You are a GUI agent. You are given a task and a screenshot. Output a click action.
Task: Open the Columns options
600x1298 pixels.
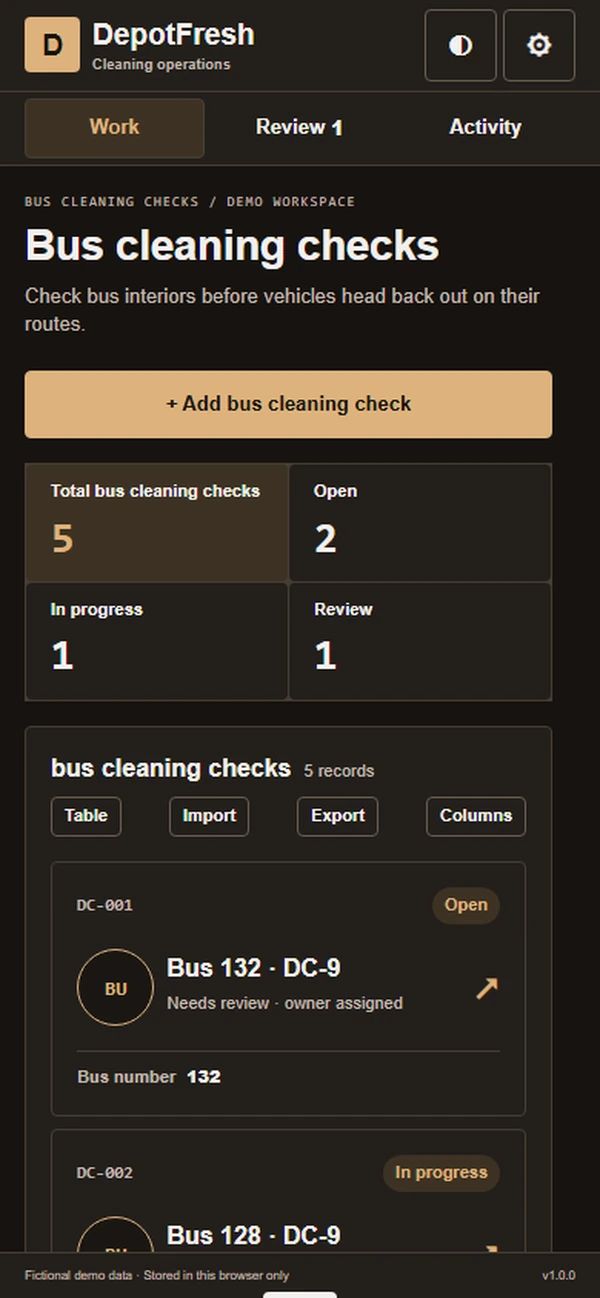click(x=476, y=816)
